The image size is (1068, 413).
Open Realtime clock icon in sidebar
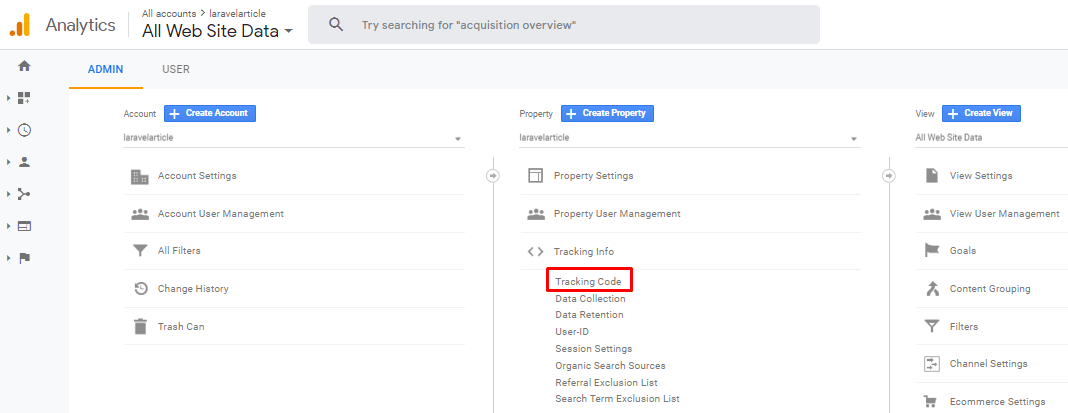24,130
